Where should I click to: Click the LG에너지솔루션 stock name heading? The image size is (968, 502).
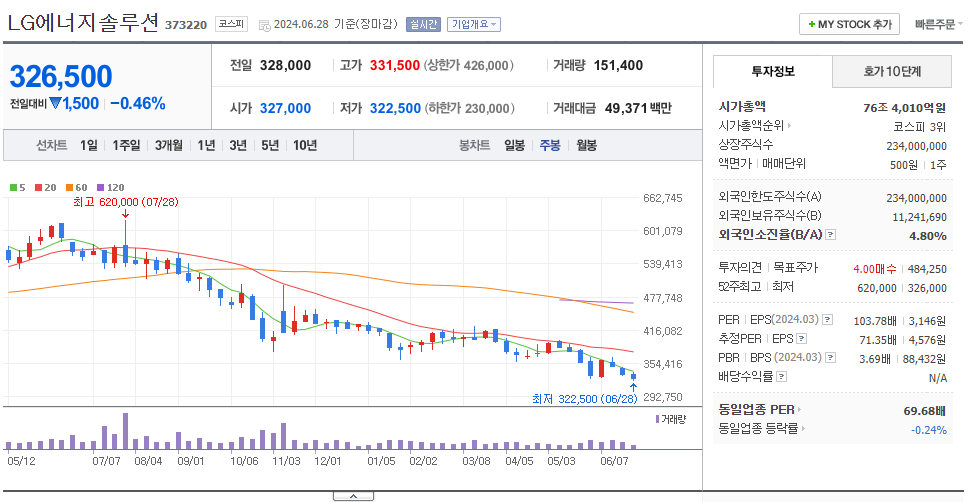[83, 23]
